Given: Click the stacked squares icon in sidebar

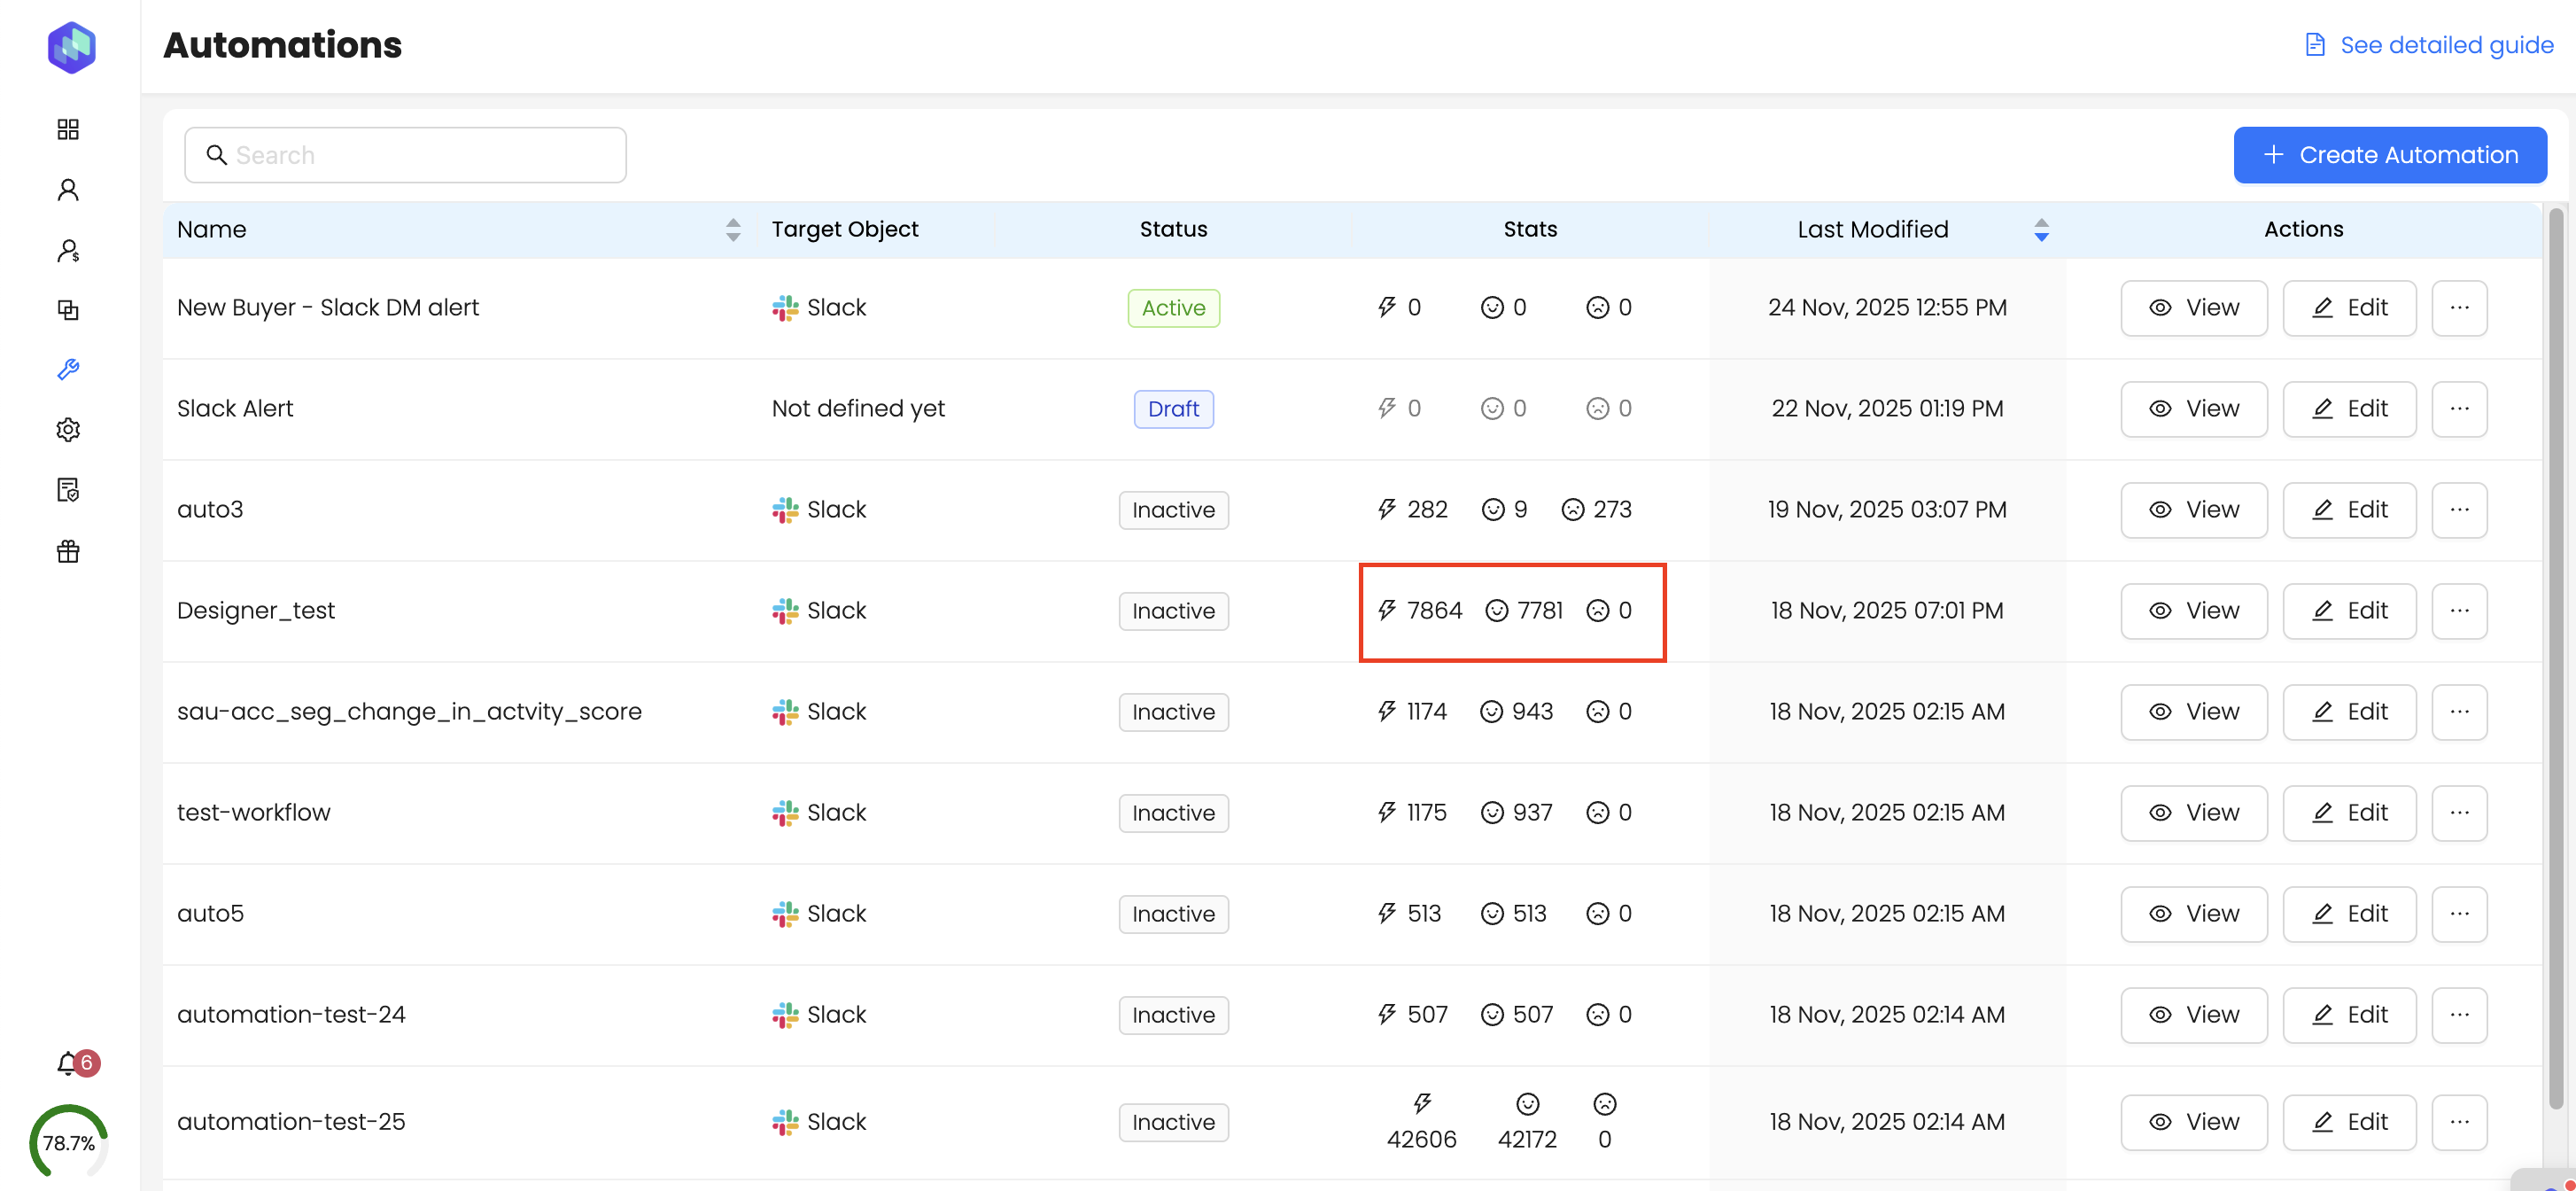Looking at the screenshot, I should pos(68,310).
